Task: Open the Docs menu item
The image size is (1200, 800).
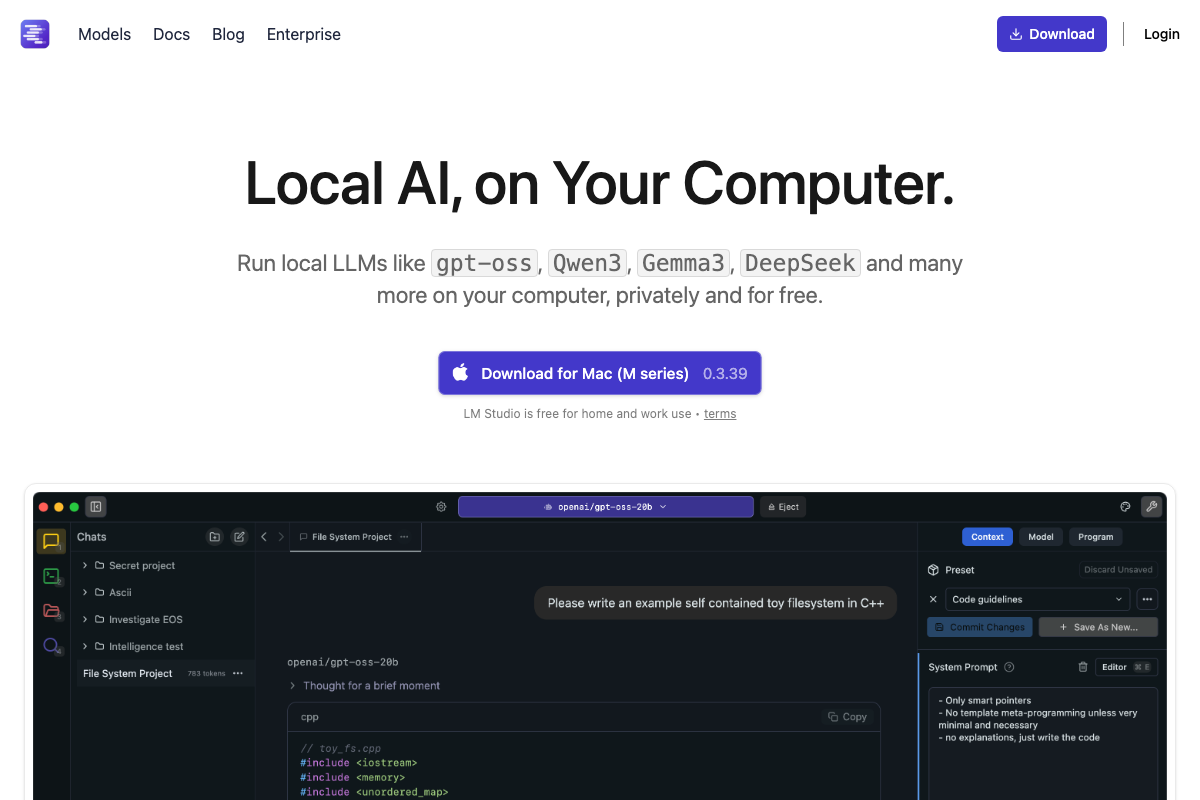Action: 171,34
